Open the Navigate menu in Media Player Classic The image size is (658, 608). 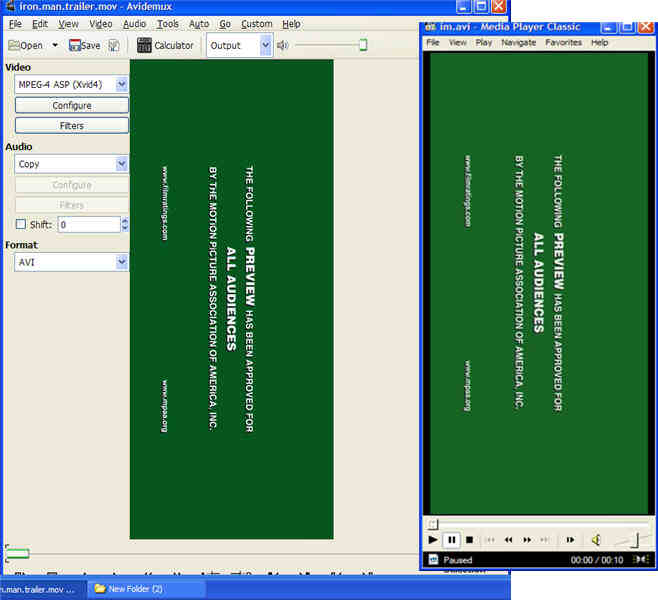tap(519, 42)
